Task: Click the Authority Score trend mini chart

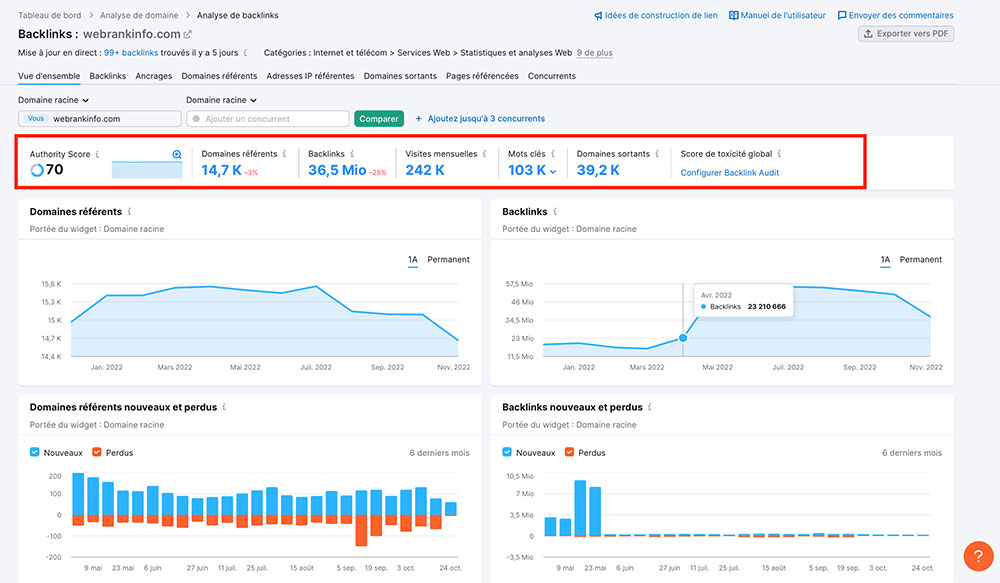Action: pos(147,170)
